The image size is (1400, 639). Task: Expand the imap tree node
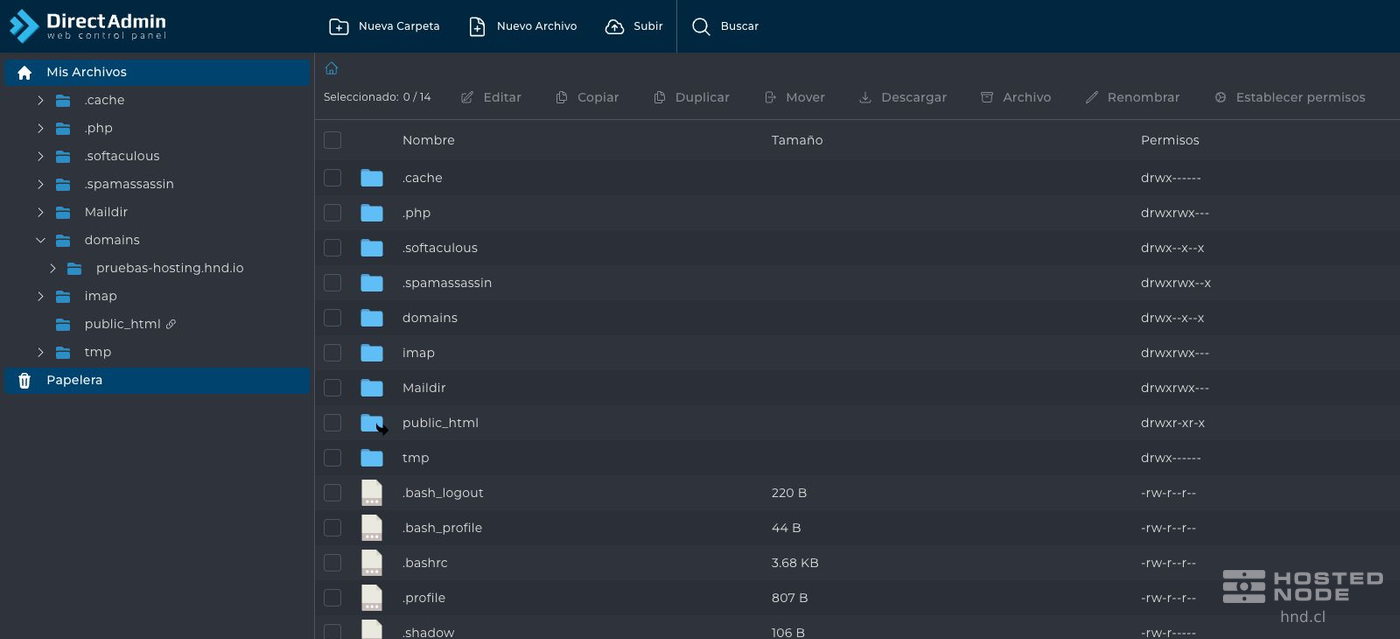41,296
